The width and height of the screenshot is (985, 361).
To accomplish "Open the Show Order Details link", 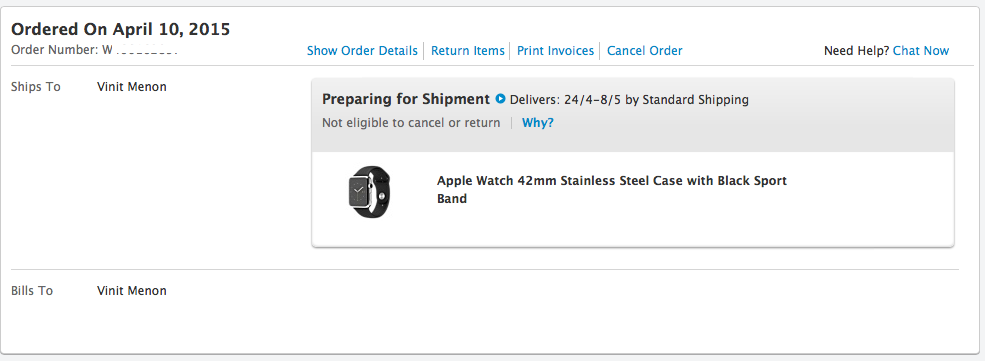I will 362,51.
